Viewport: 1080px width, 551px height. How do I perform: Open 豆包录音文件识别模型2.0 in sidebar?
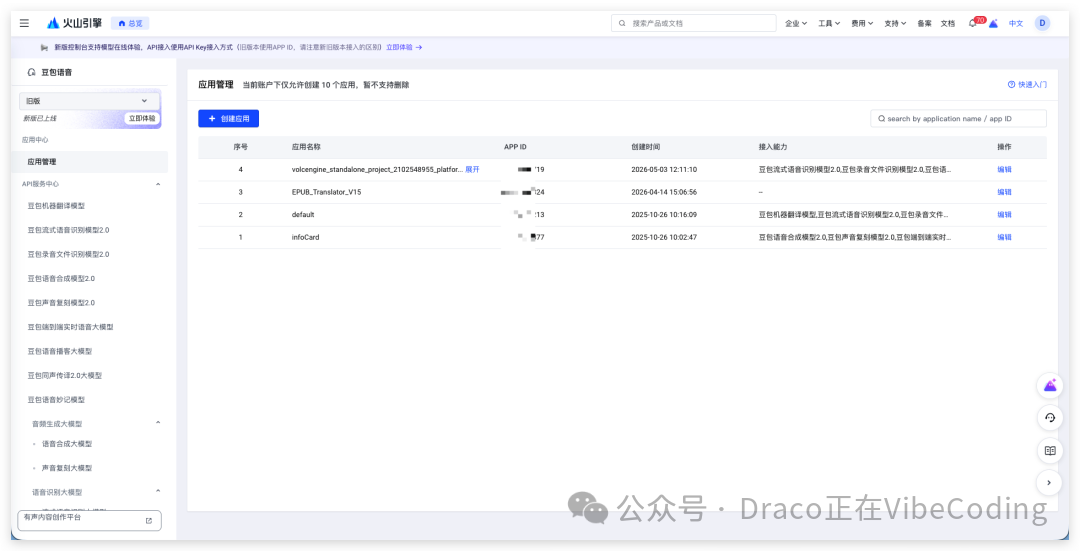(x=68, y=254)
